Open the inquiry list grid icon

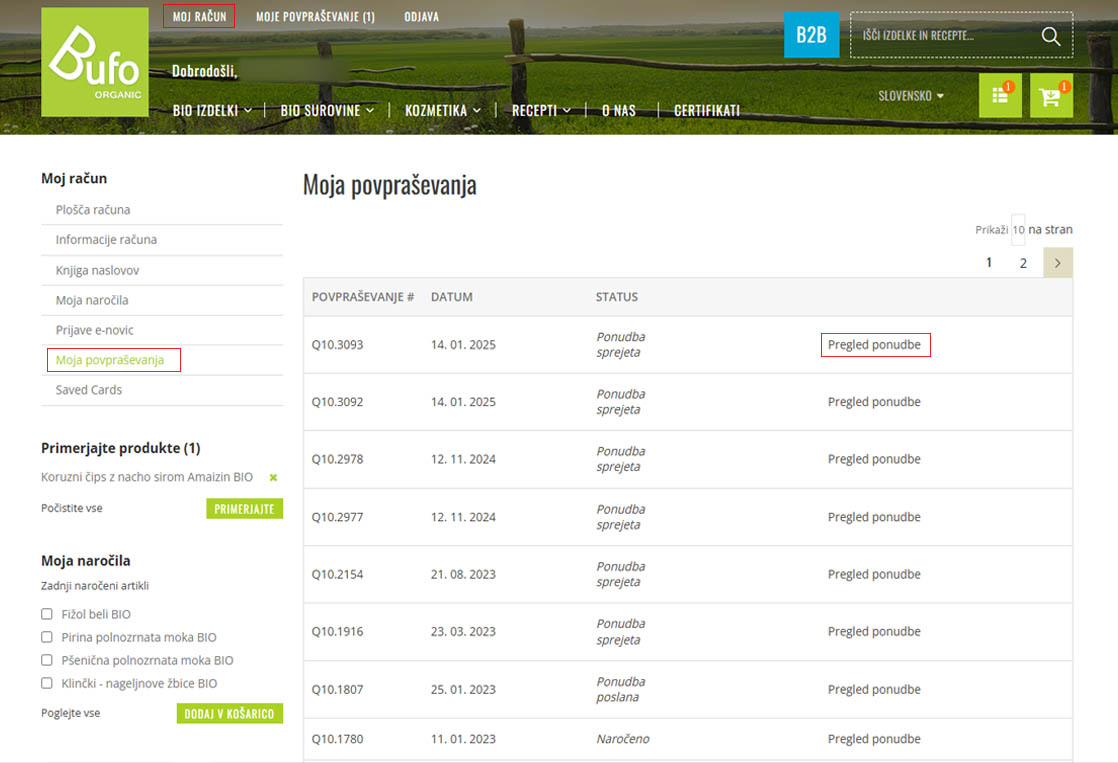click(x=999, y=97)
